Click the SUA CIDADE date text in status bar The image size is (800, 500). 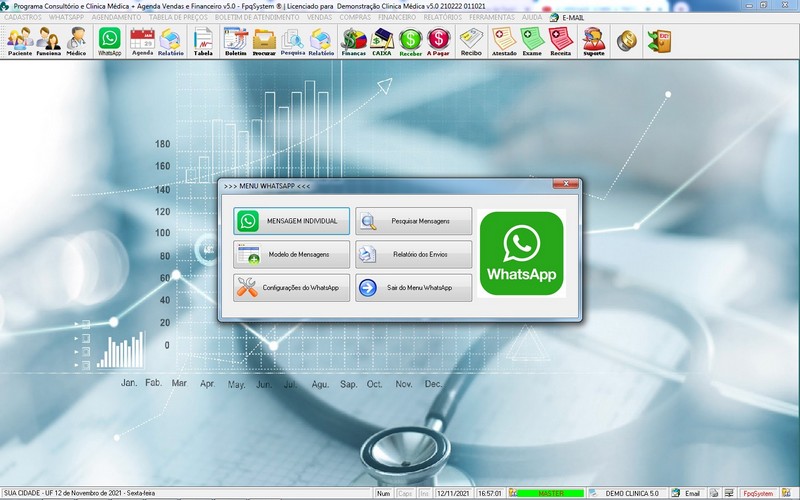click(79, 493)
